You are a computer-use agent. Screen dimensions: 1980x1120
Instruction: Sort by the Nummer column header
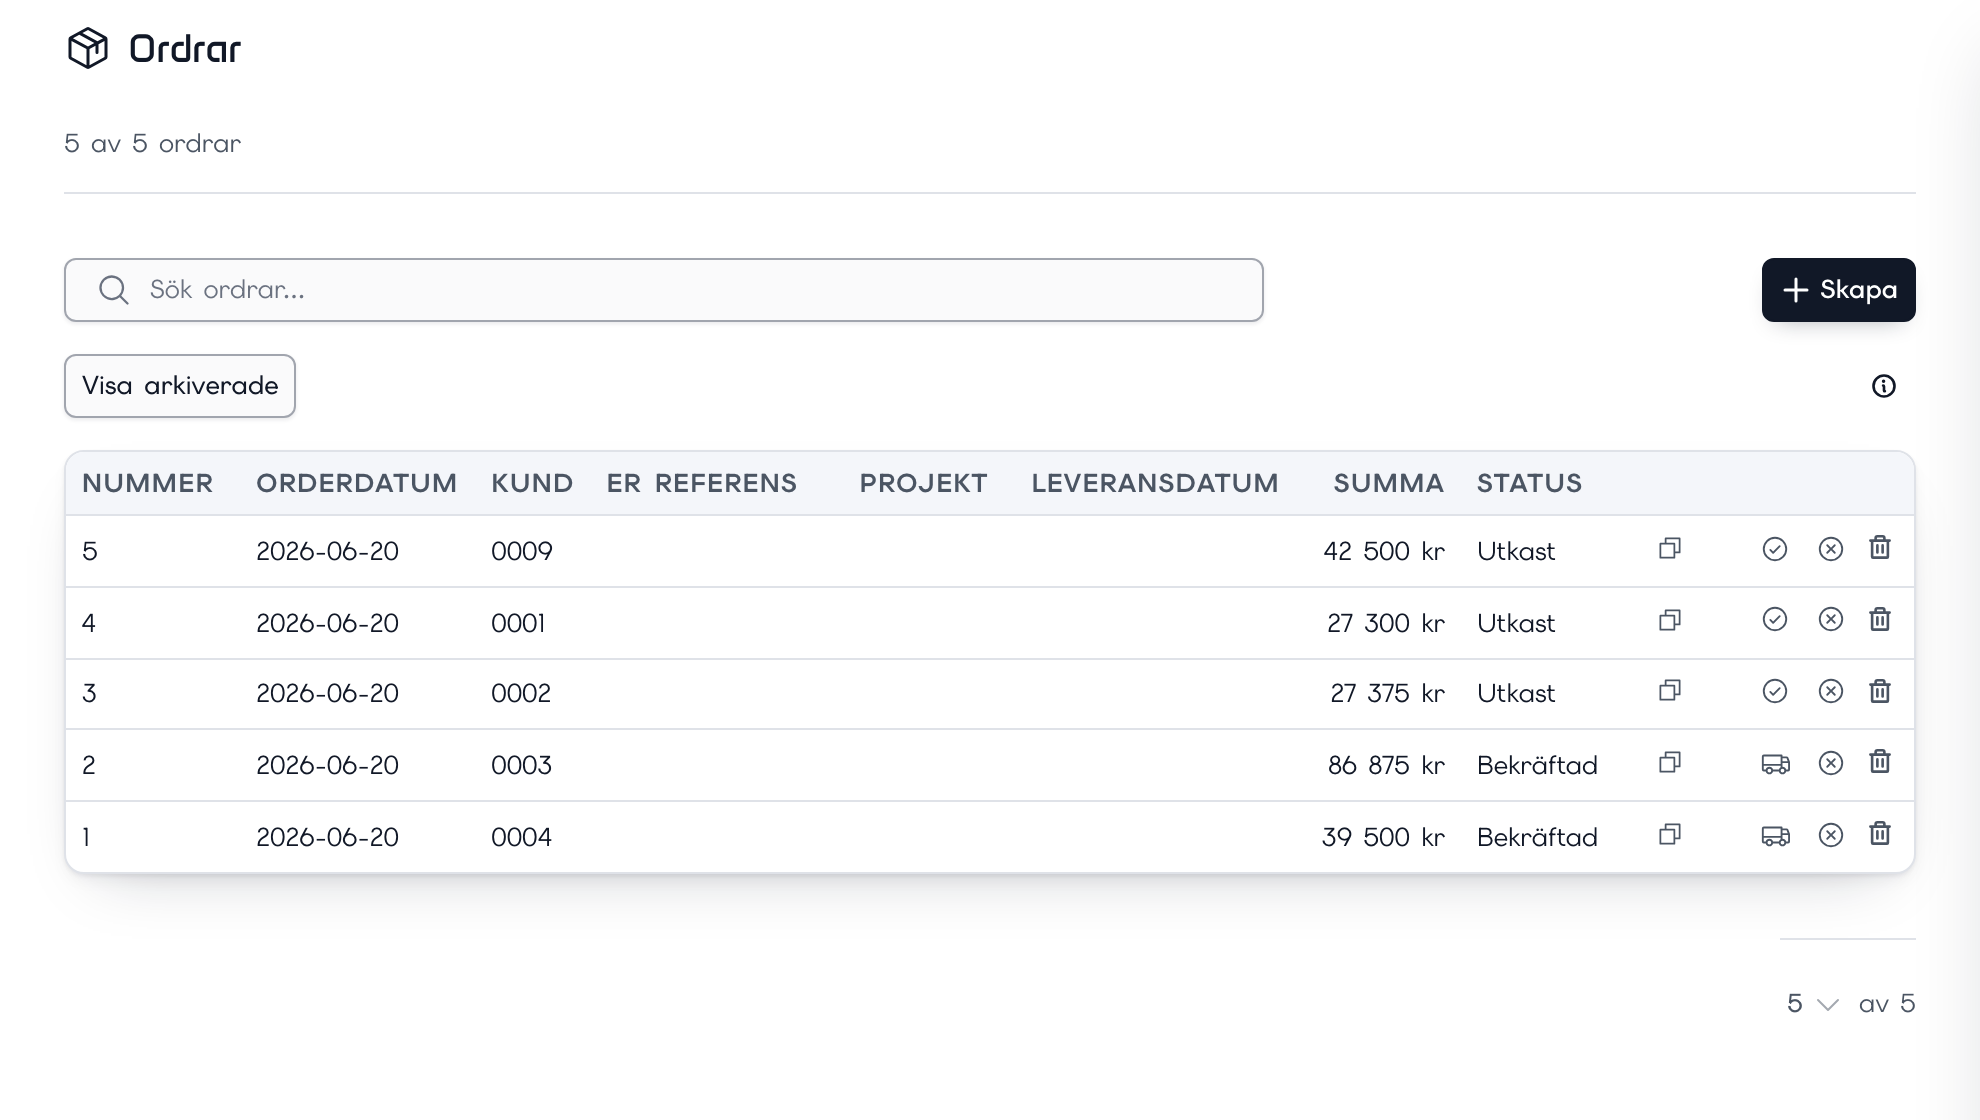[x=148, y=484]
